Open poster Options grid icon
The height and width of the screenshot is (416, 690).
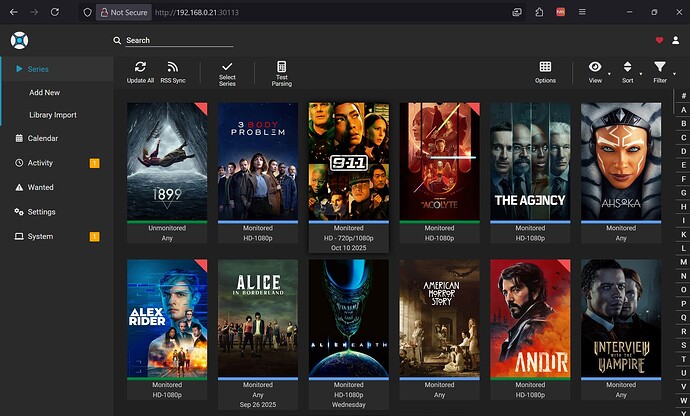click(545, 67)
